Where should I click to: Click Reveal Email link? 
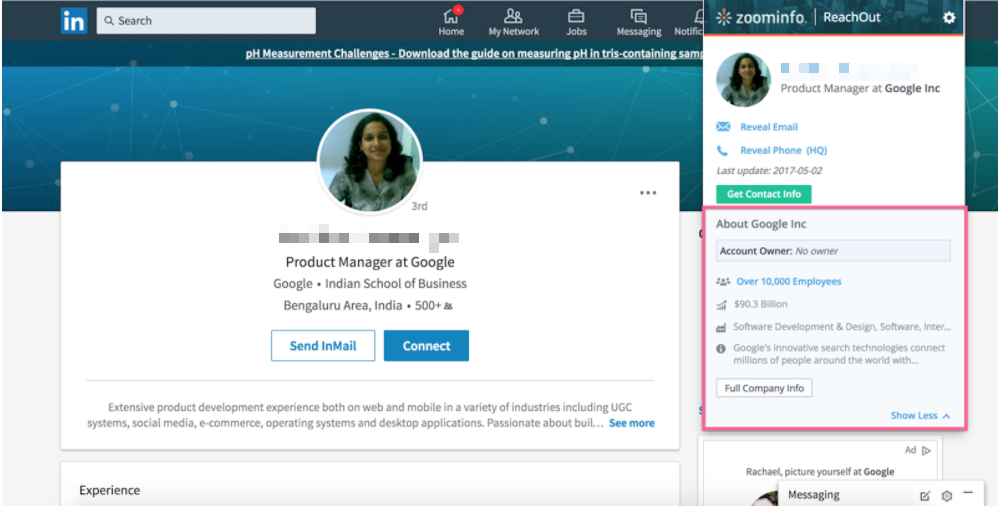[x=769, y=127]
